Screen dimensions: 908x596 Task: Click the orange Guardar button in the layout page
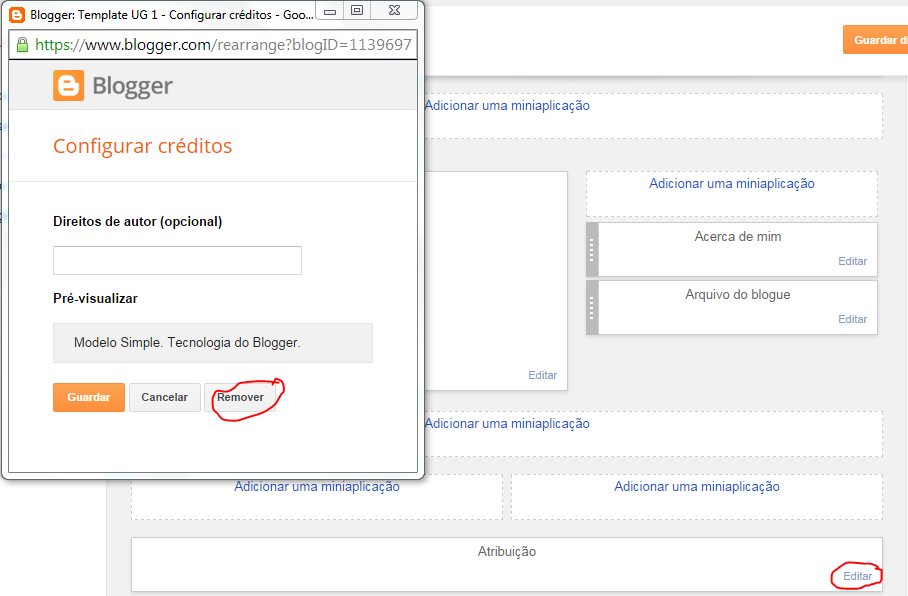(876, 40)
